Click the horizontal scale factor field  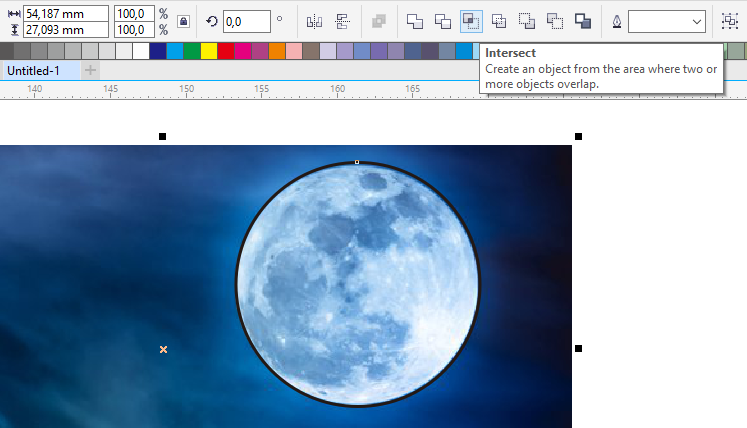coord(134,13)
